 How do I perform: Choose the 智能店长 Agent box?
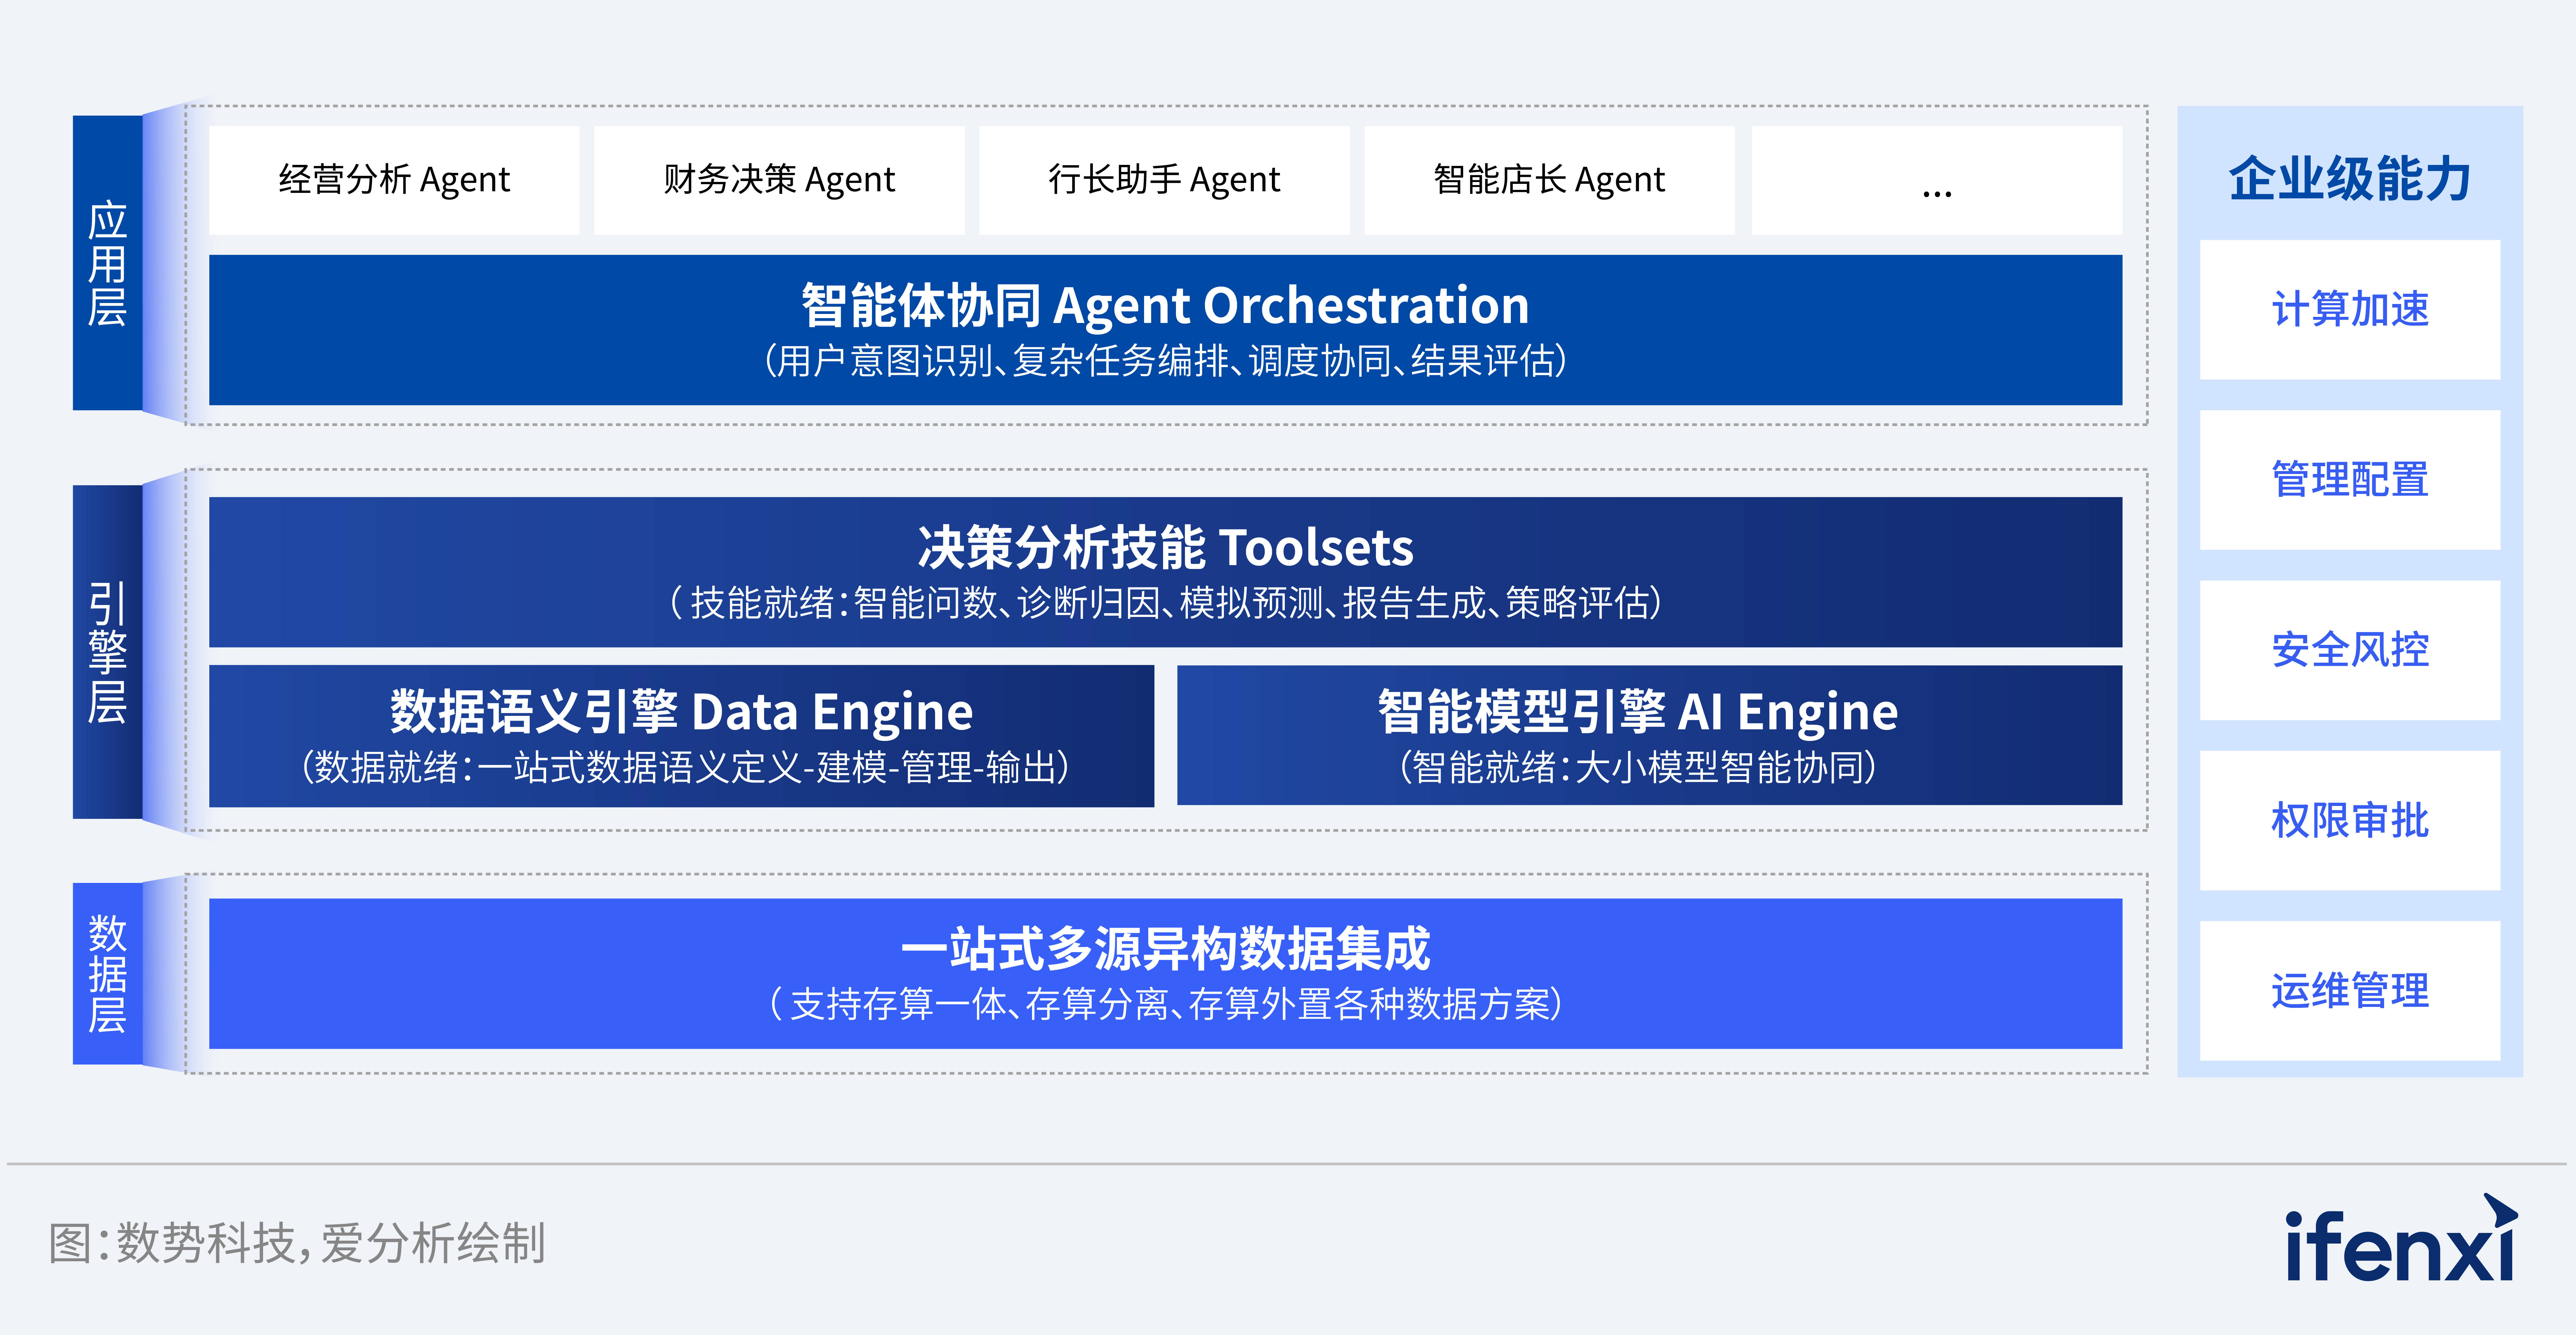tap(1549, 180)
